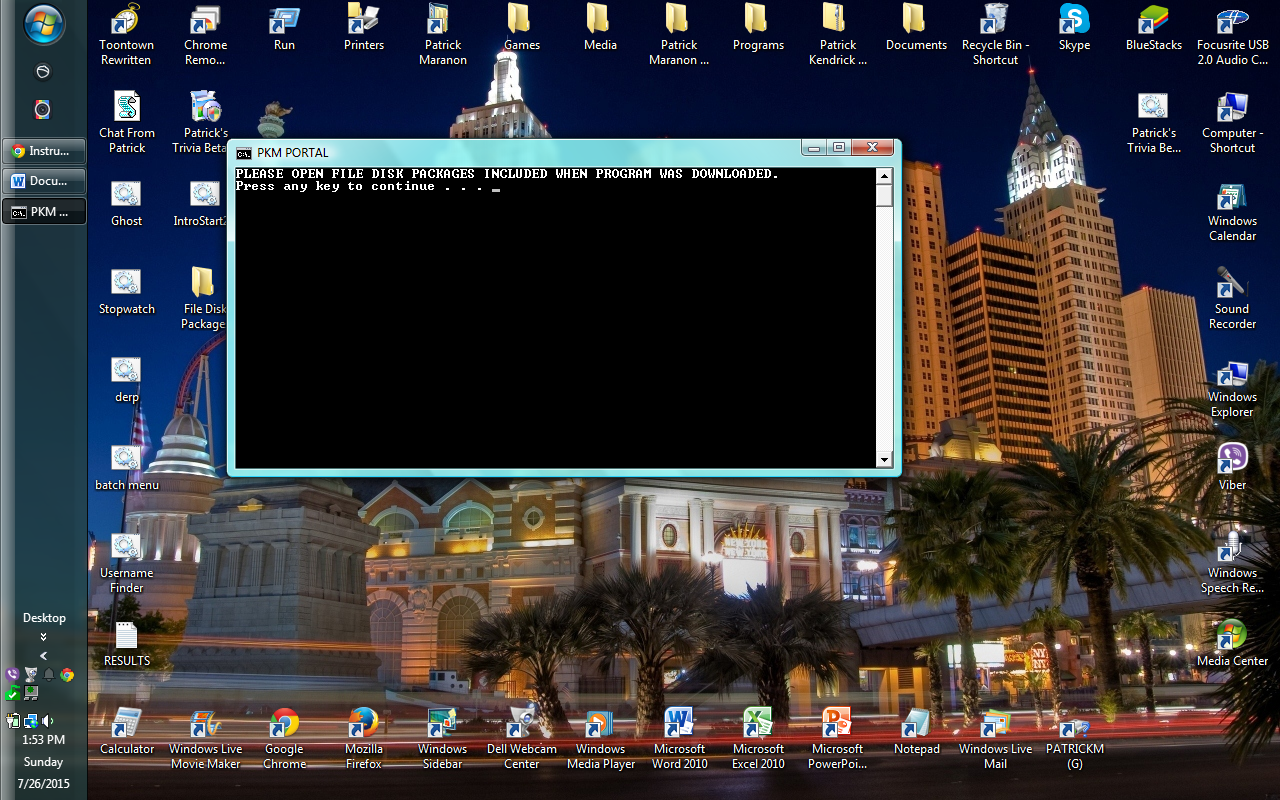The image size is (1280, 800).
Task: Collapse hidden tray icons arrow
Action: click(43, 656)
